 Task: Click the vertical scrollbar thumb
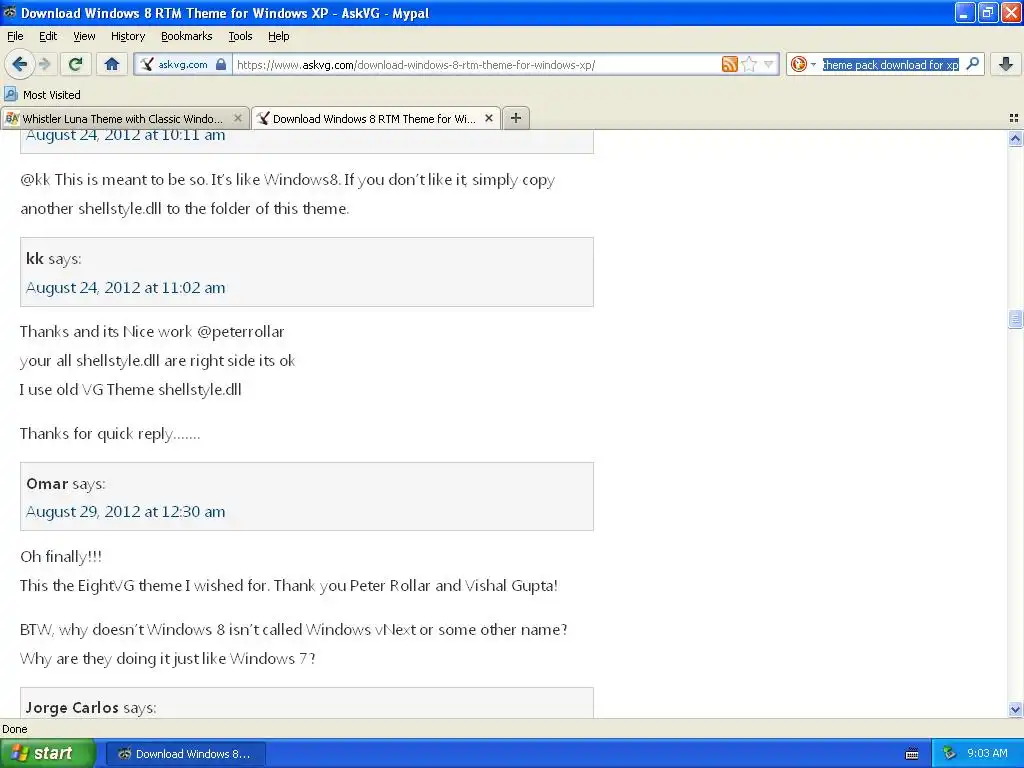click(1015, 319)
